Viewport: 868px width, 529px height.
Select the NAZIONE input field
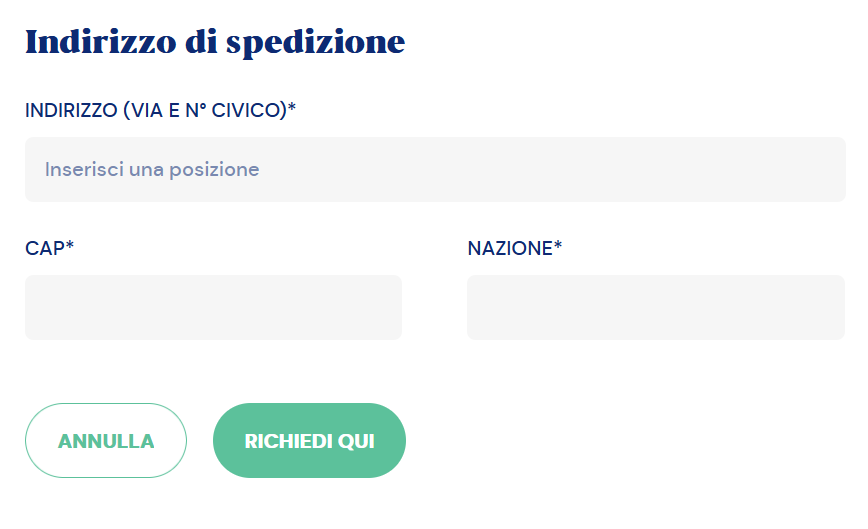tap(655, 307)
